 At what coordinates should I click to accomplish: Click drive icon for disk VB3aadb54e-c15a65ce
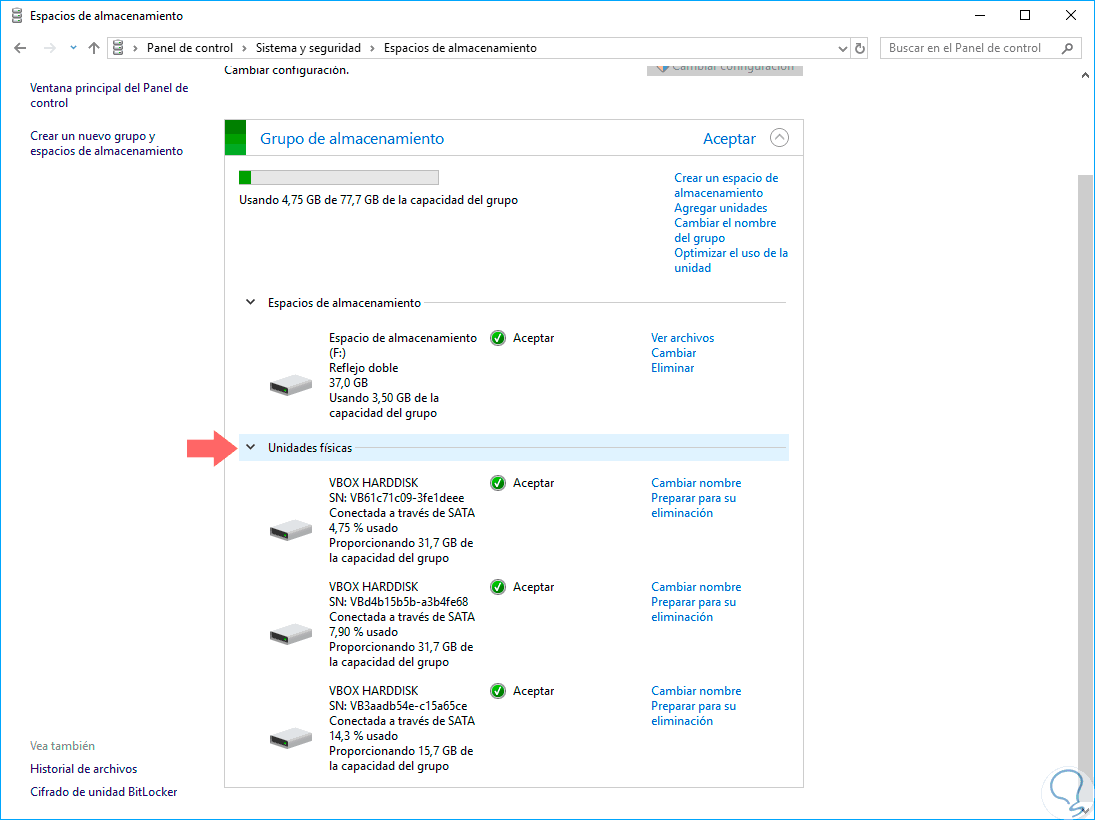coord(291,738)
